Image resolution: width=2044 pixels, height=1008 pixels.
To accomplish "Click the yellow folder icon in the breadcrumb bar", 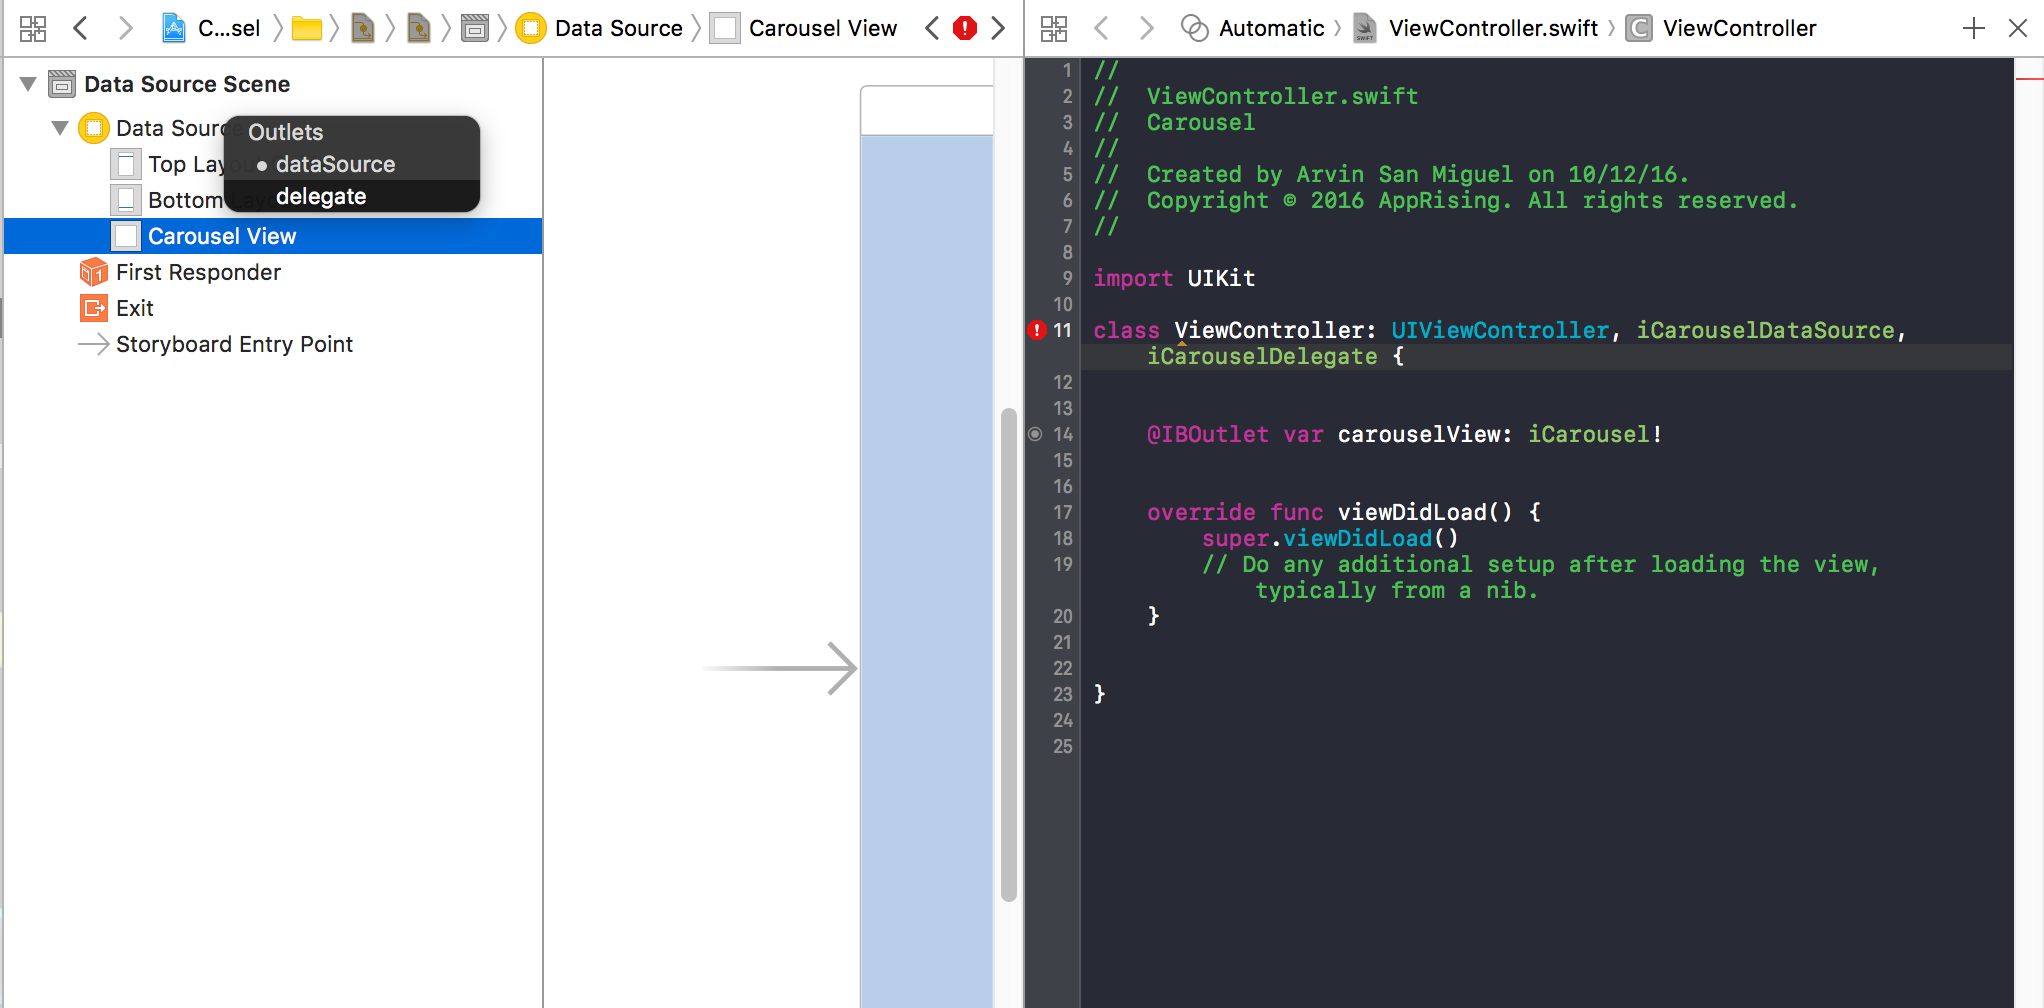I will pos(307,27).
